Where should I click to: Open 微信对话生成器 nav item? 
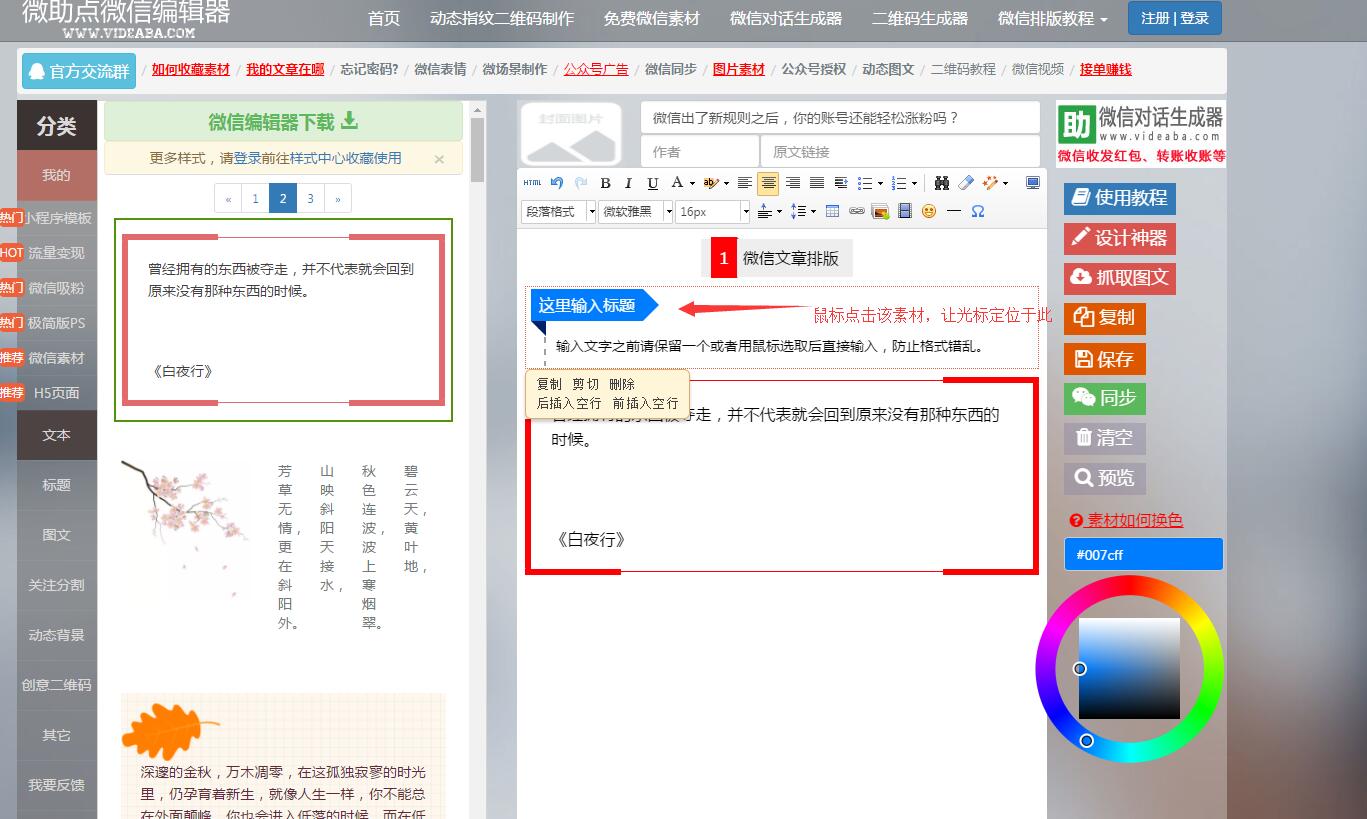click(786, 18)
